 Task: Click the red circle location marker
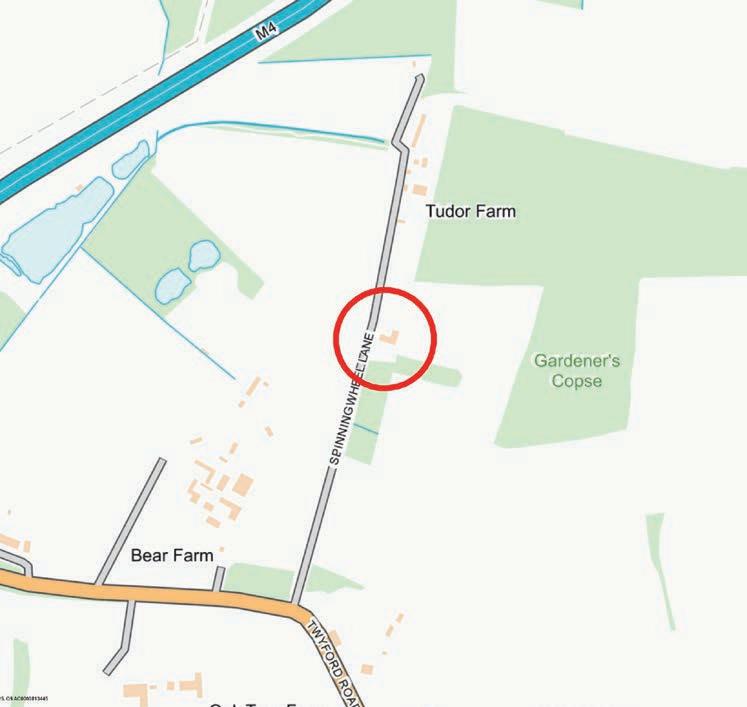(385, 339)
